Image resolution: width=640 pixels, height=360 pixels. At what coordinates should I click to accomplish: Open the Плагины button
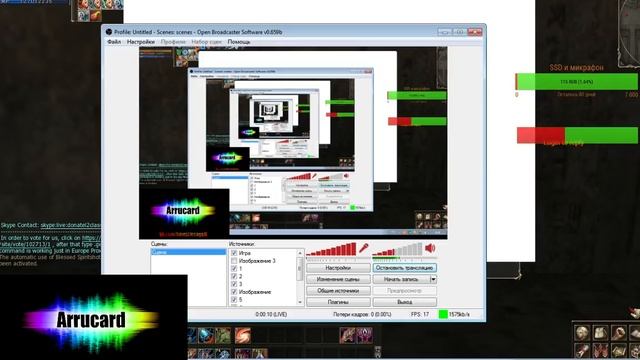pos(338,302)
